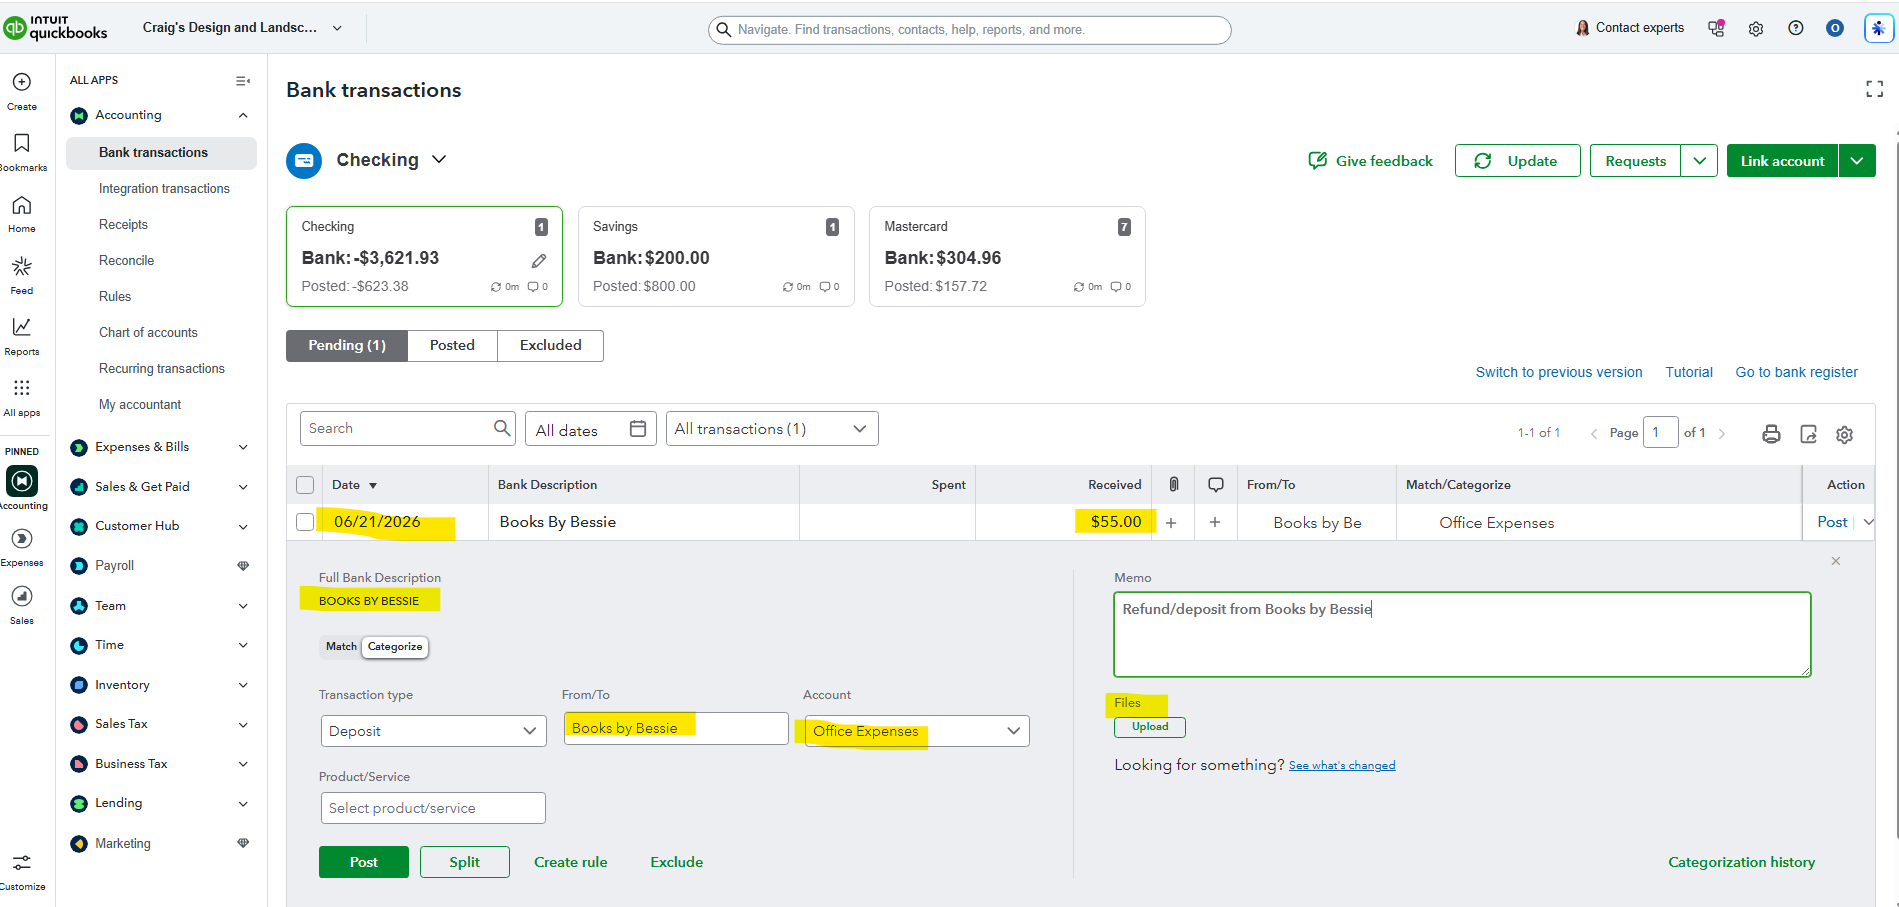Screen dimensions: 1899x907
Task: Toggle full screen view icon
Action: pyautogui.click(x=1875, y=89)
